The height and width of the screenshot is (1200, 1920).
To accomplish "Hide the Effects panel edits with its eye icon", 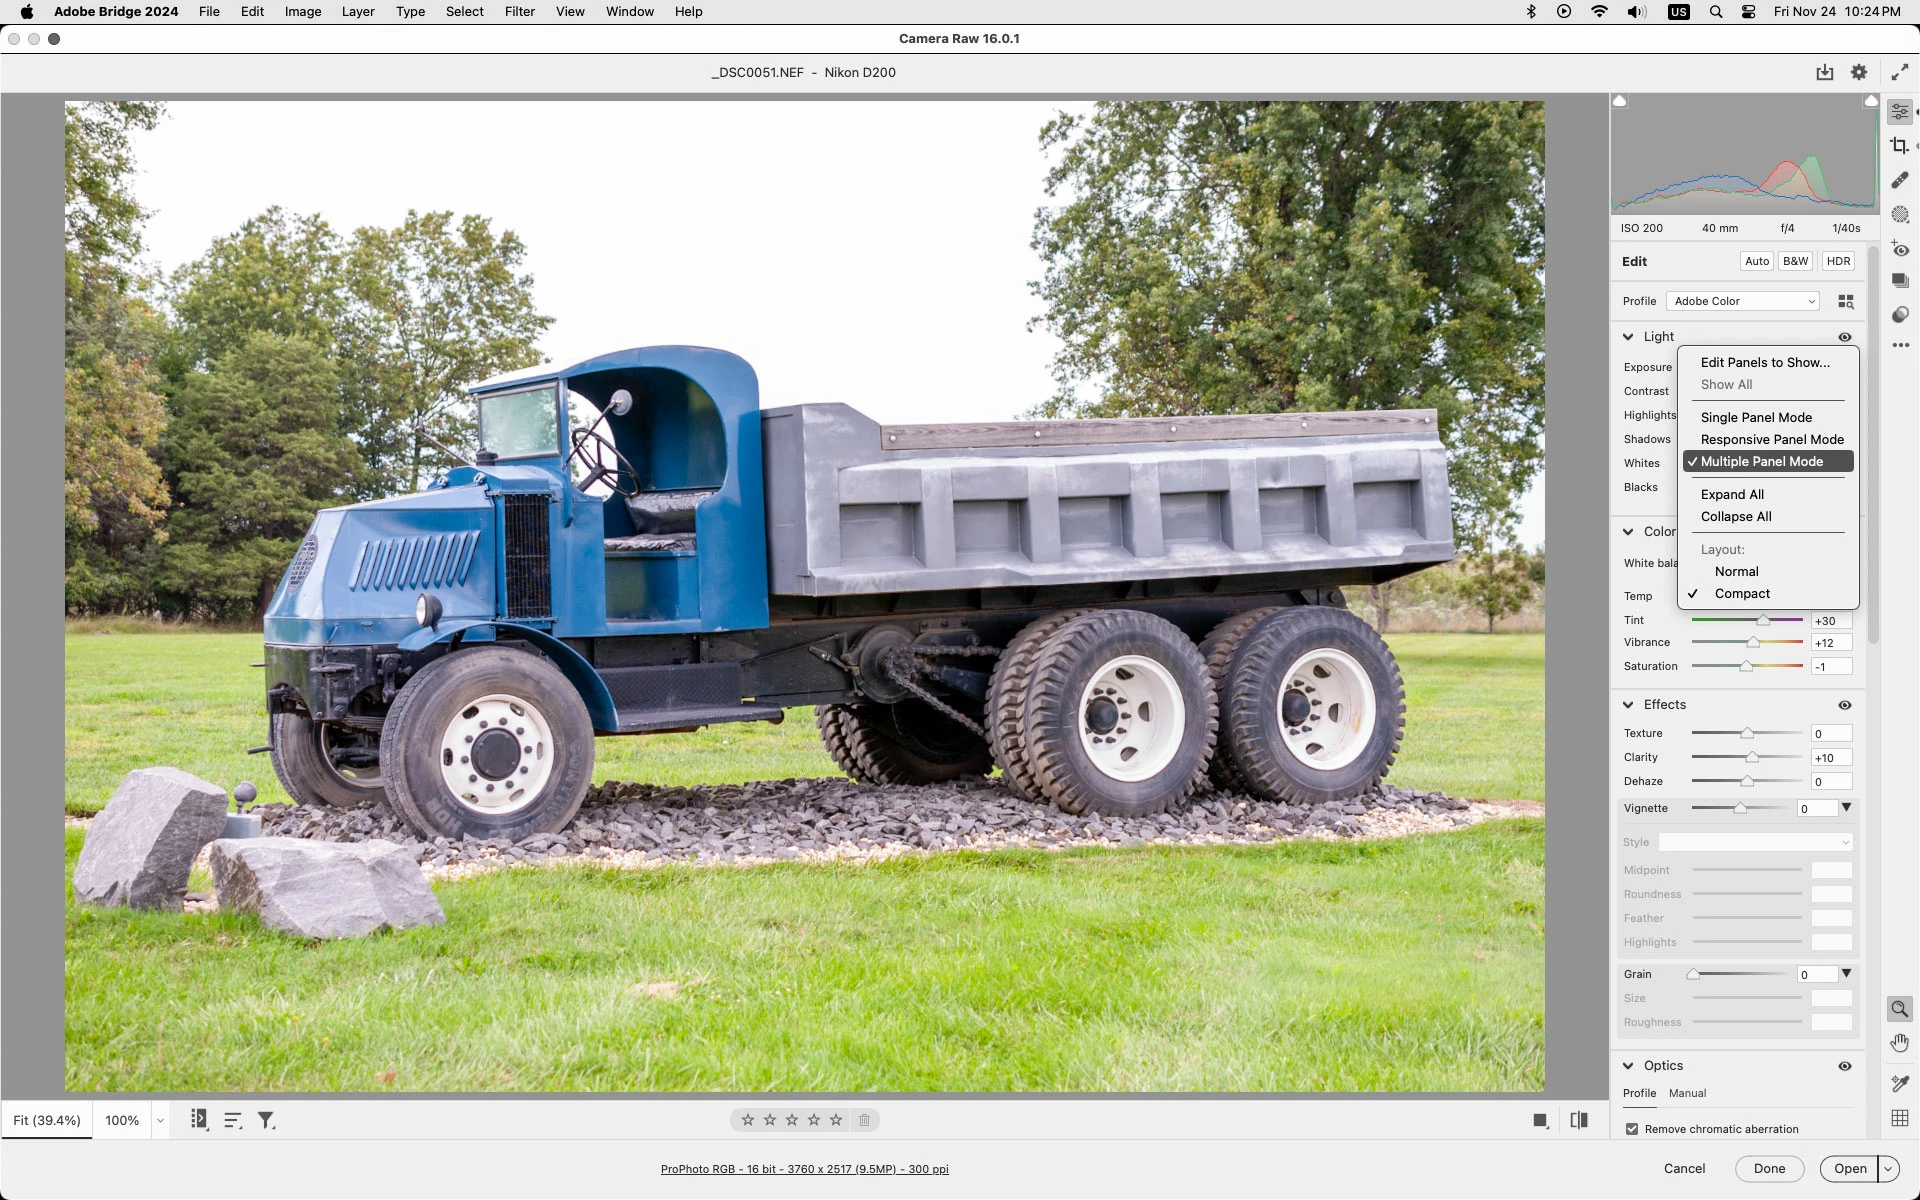I will click(1844, 705).
